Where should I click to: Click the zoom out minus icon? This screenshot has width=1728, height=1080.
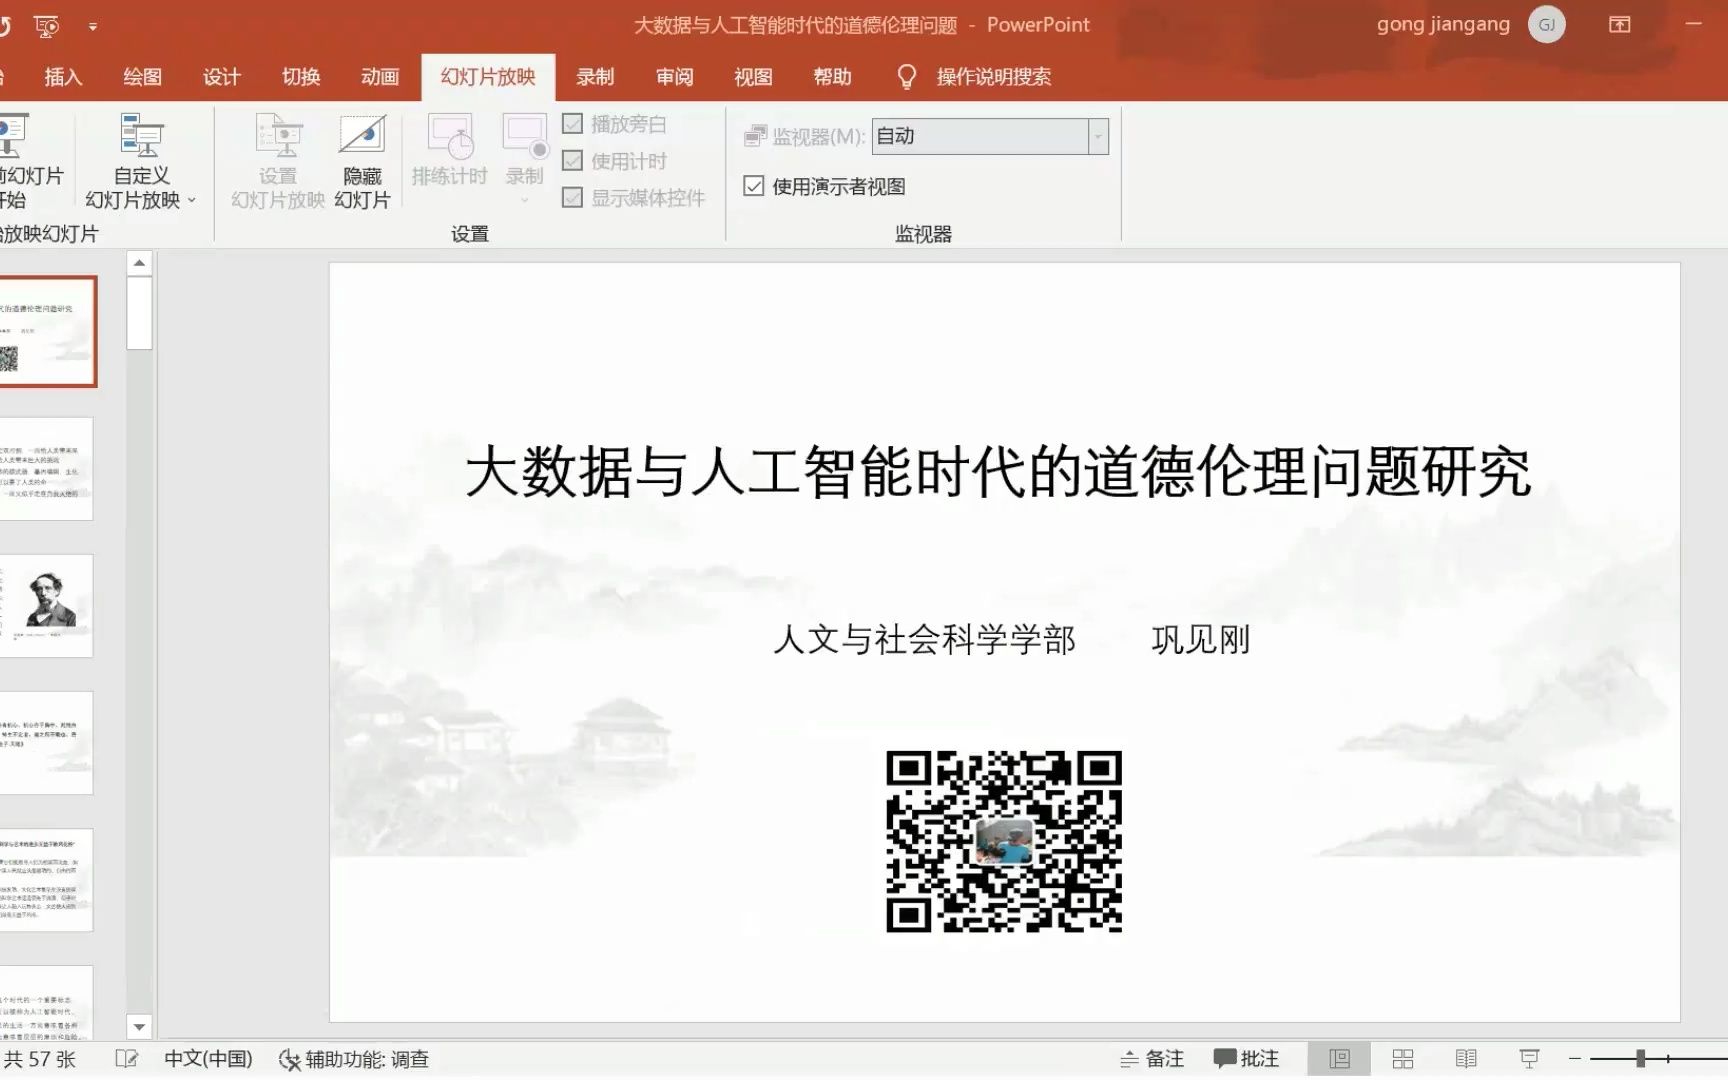[1575, 1058]
